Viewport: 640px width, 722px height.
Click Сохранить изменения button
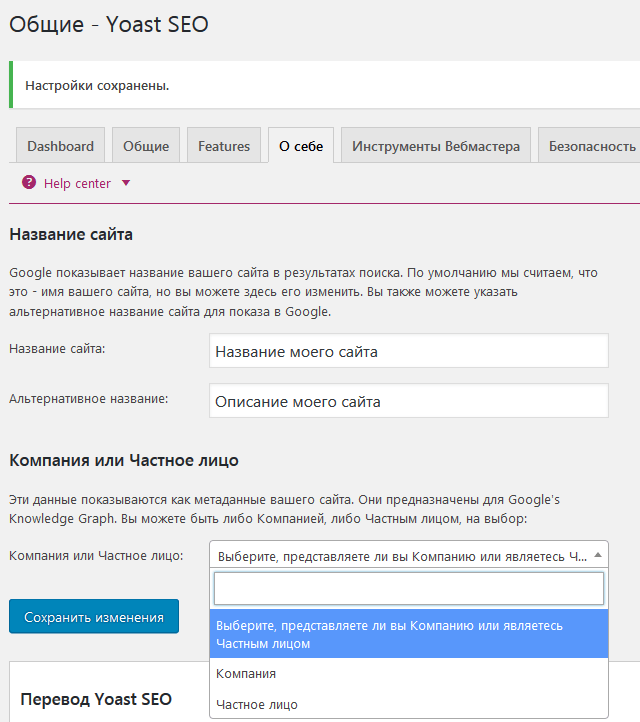(94, 616)
